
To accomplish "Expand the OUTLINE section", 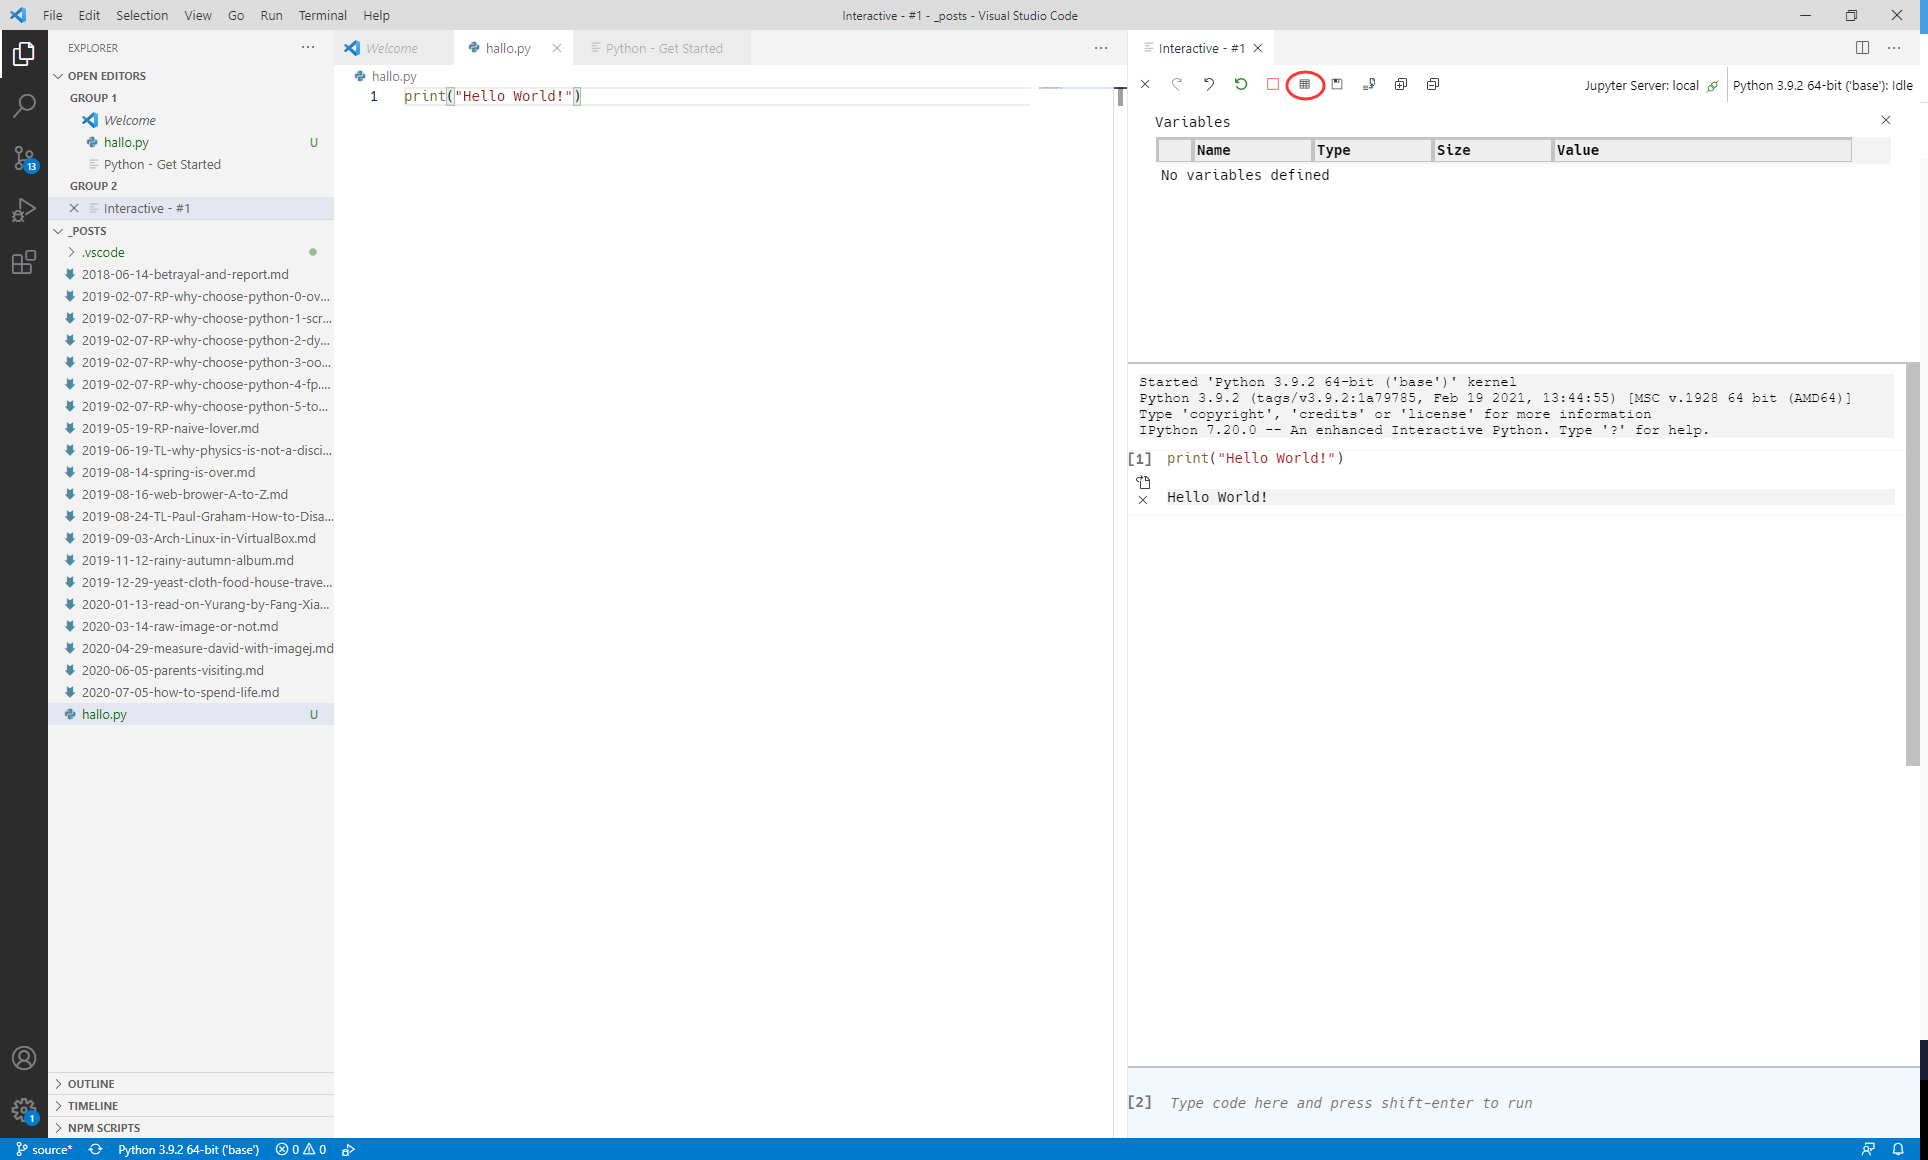I will [90, 1084].
